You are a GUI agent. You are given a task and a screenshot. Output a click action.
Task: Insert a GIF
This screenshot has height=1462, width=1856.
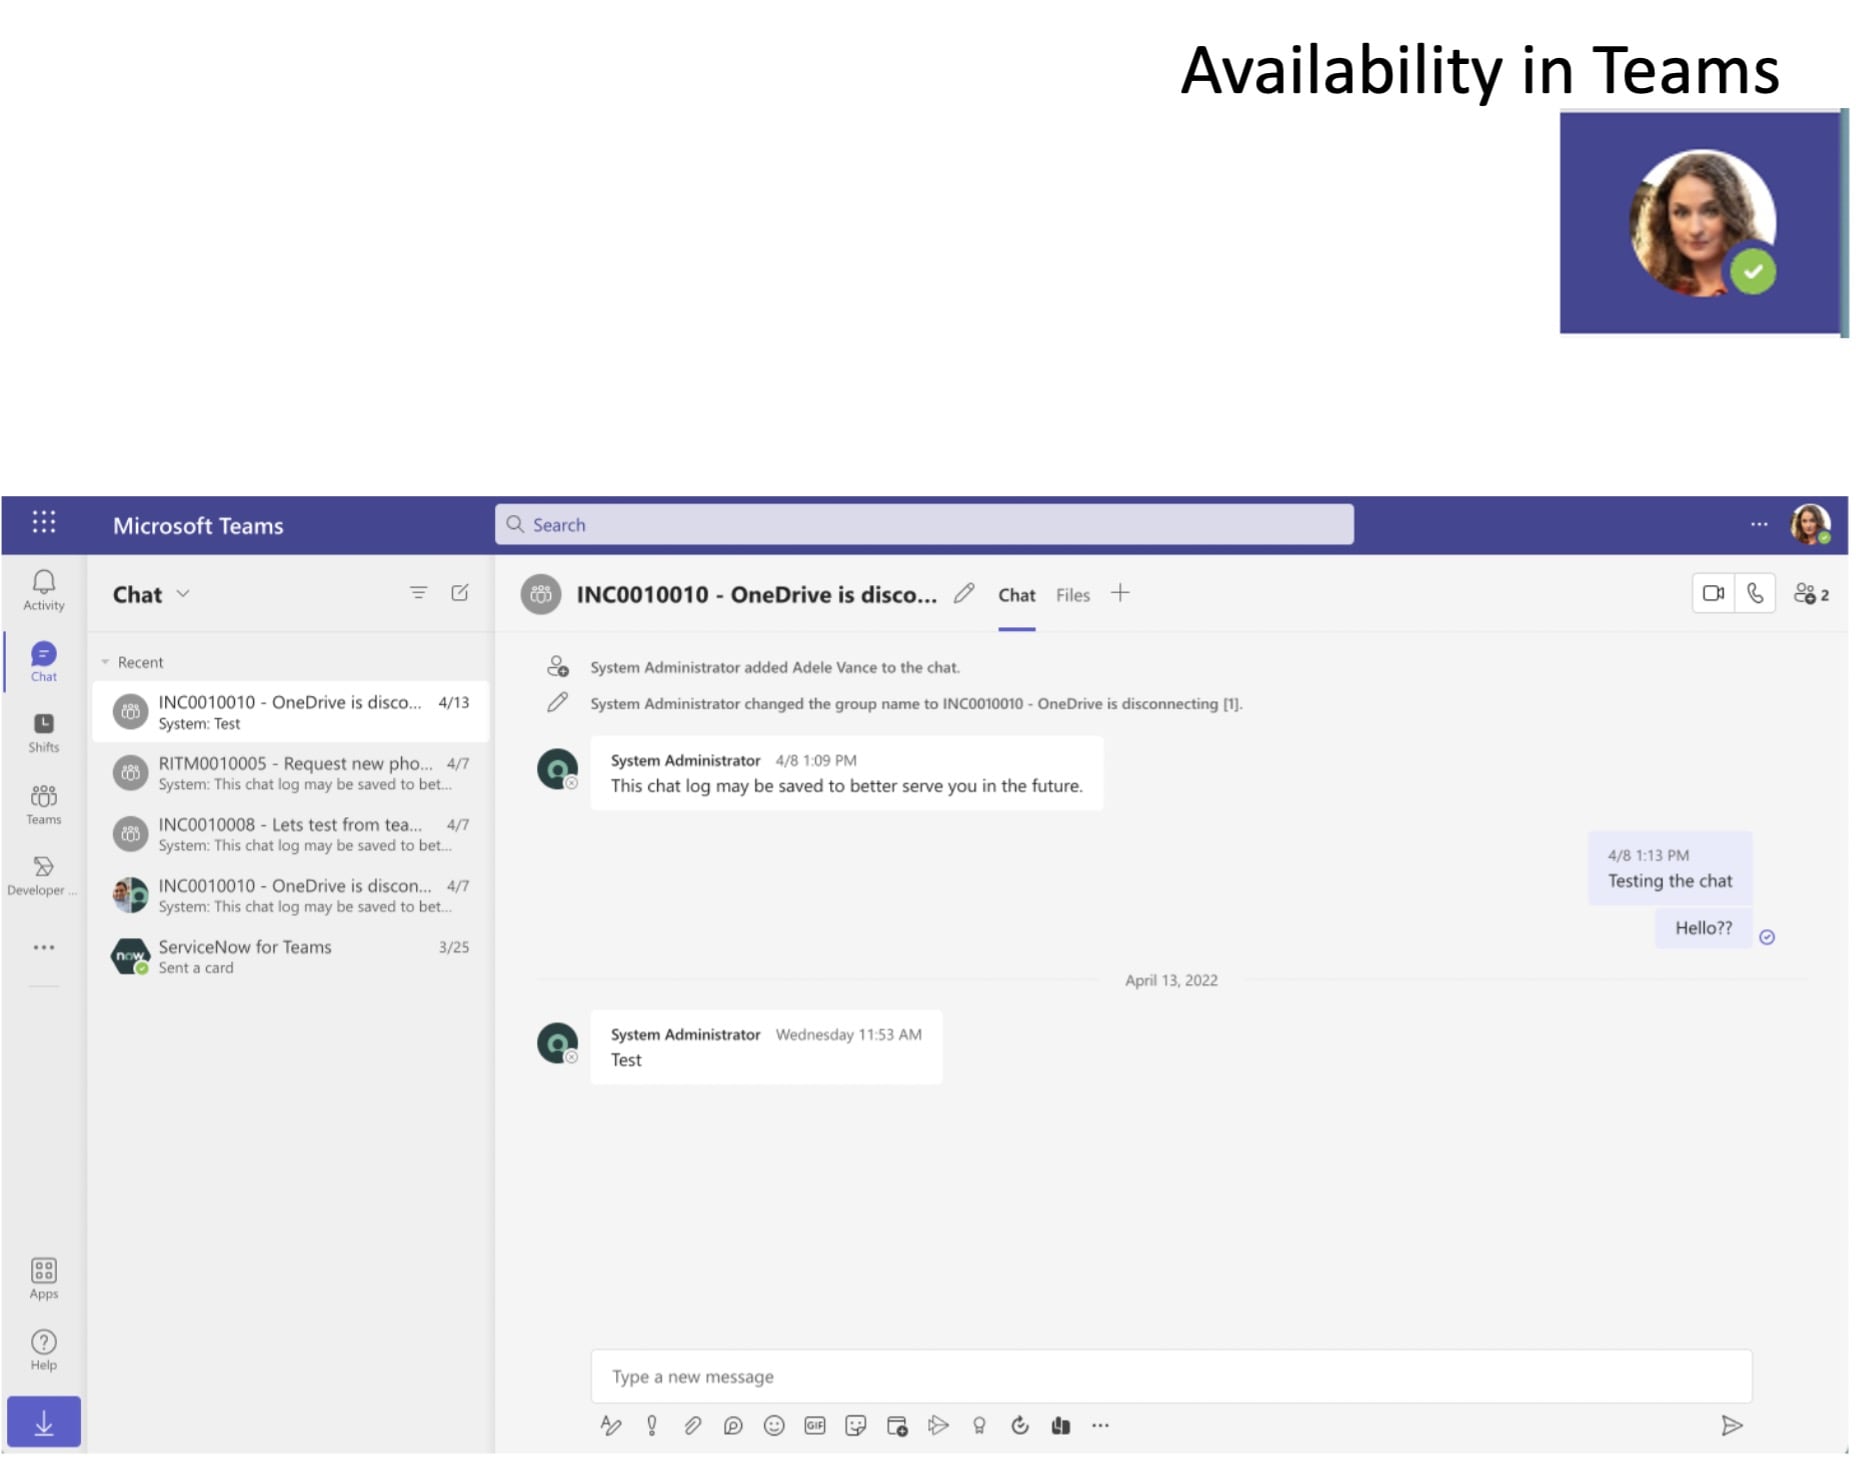point(815,1426)
